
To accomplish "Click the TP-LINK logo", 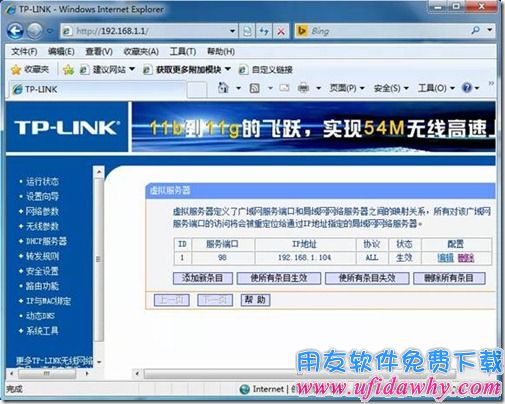I will [x=67, y=128].
